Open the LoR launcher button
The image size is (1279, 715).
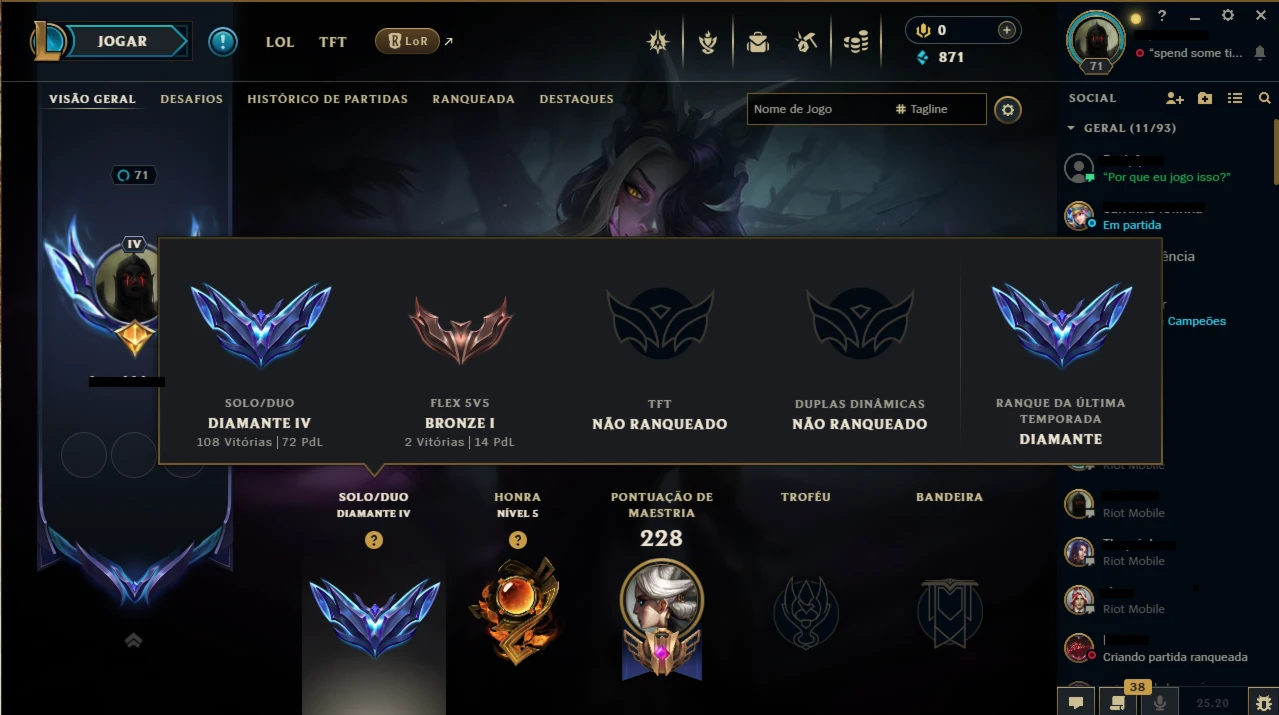[x=407, y=41]
